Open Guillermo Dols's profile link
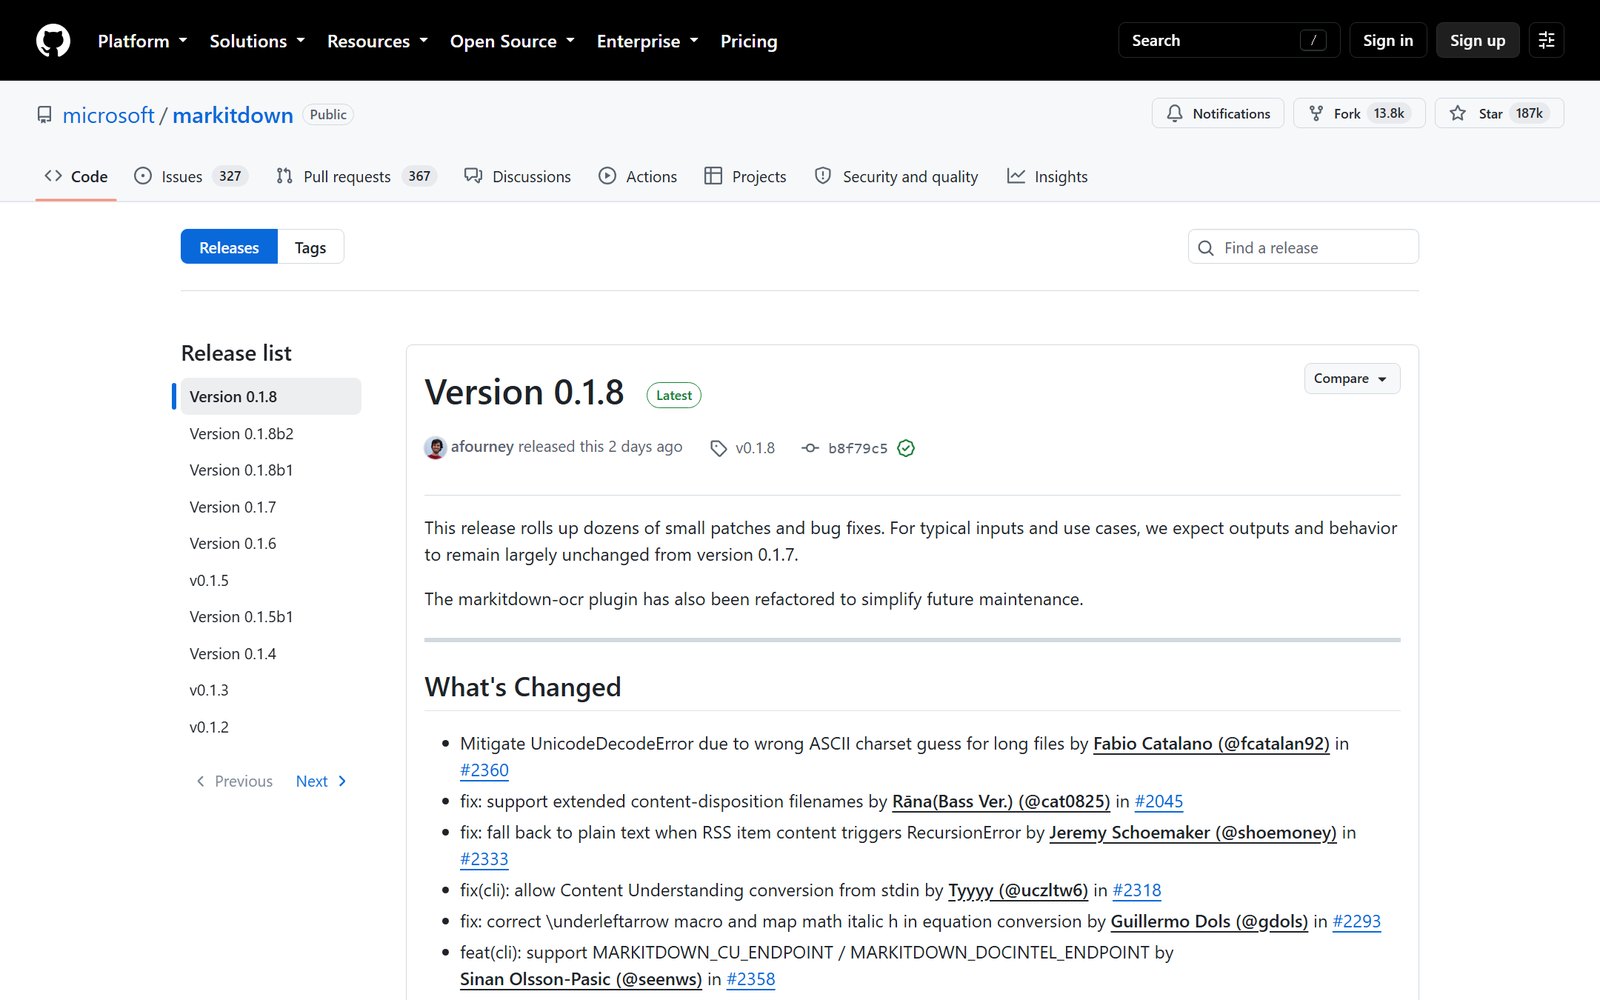 click(1209, 922)
